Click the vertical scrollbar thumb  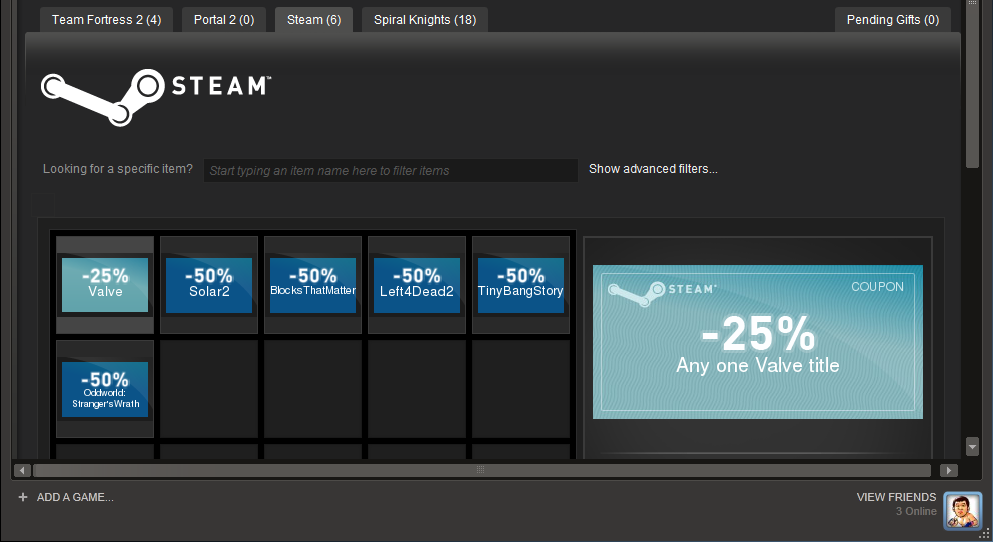click(973, 85)
